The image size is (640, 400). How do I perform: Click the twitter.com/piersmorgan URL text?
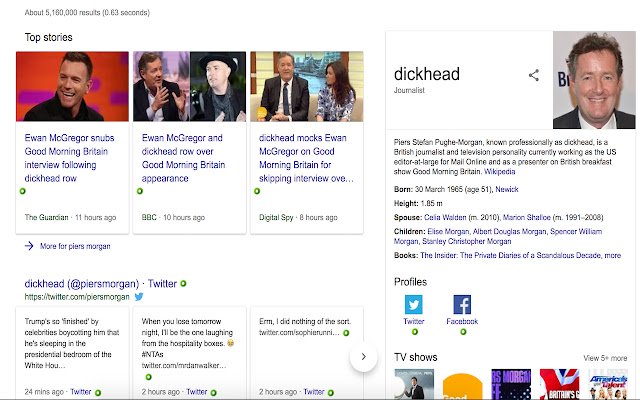tap(77, 297)
